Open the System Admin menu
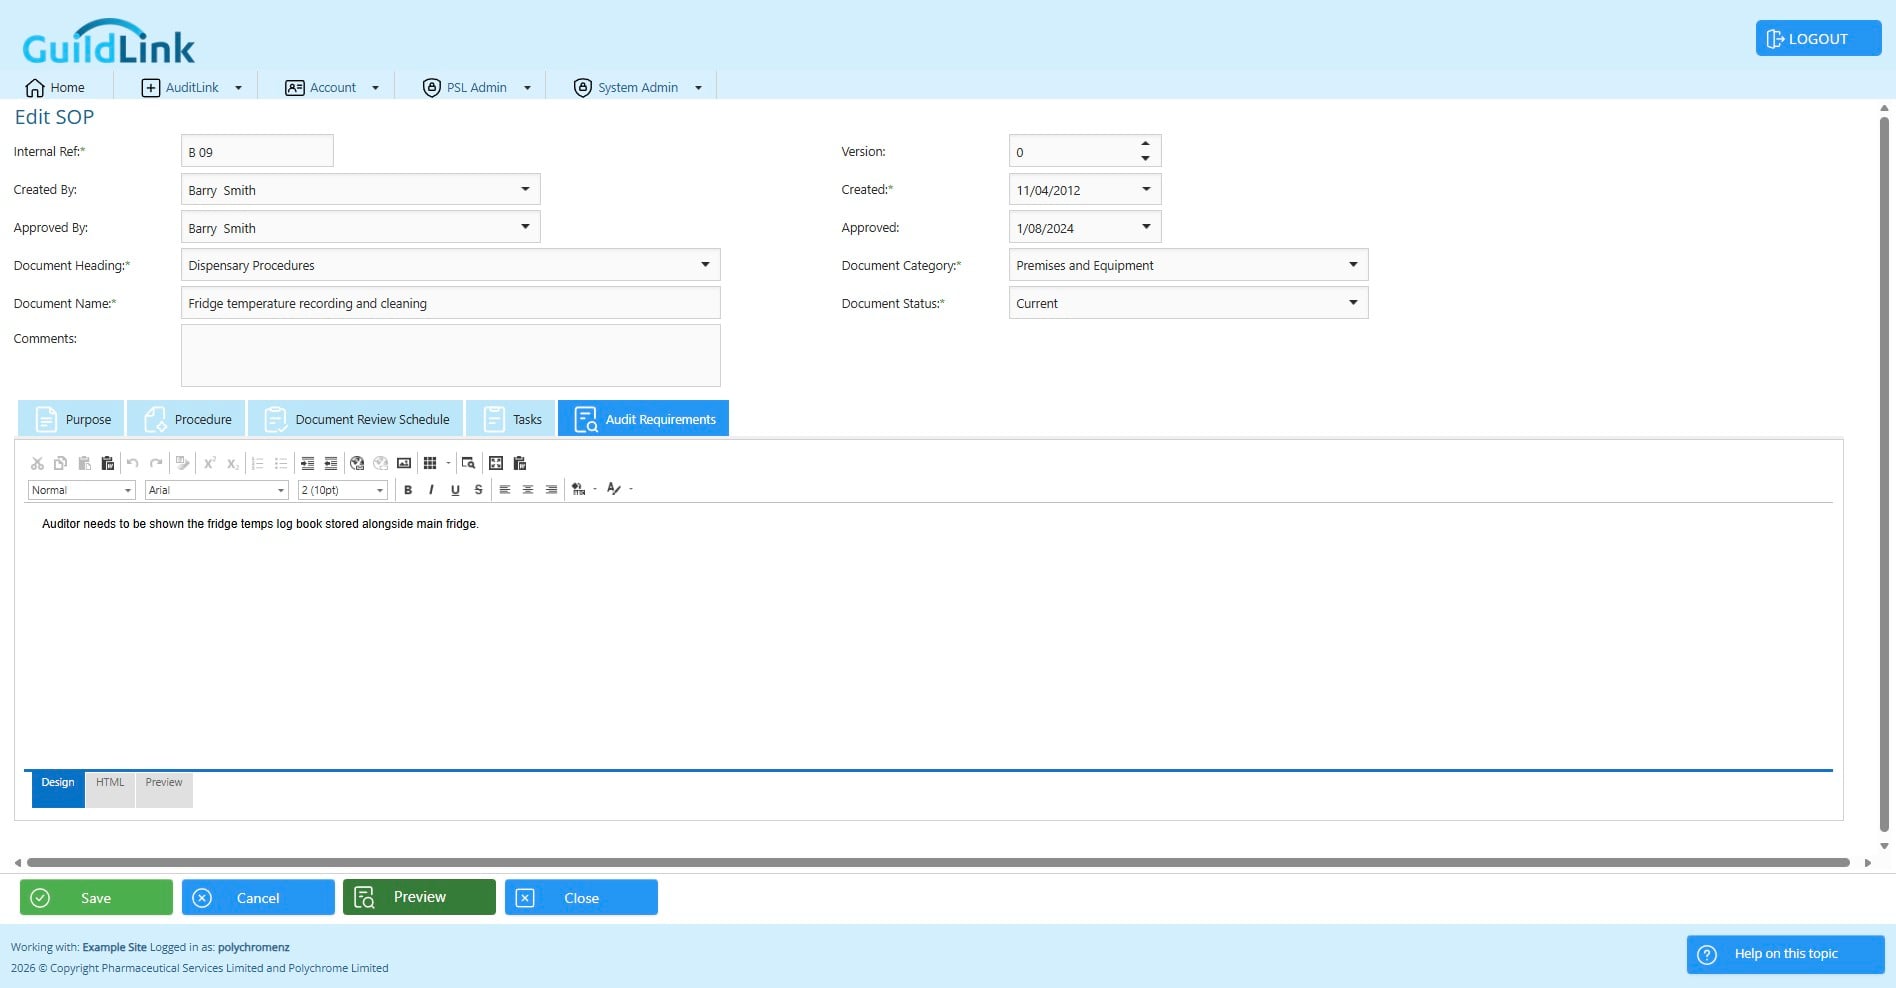This screenshot has height=988, width=1896. point(637,88)
